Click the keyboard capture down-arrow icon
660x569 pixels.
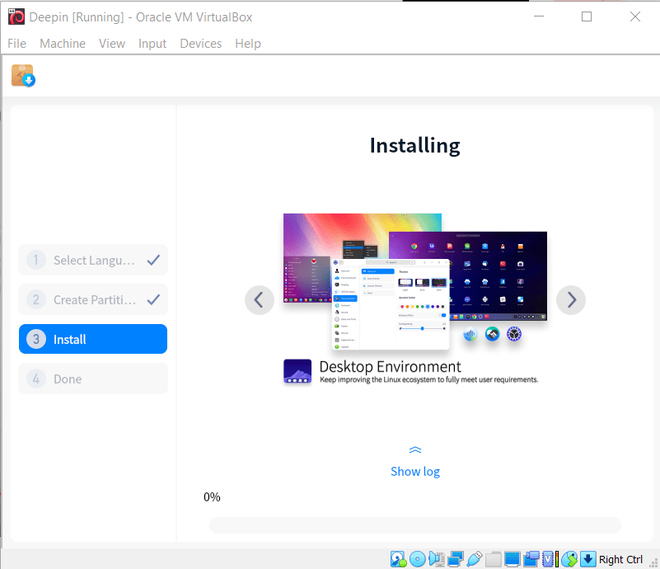point(588,559)
